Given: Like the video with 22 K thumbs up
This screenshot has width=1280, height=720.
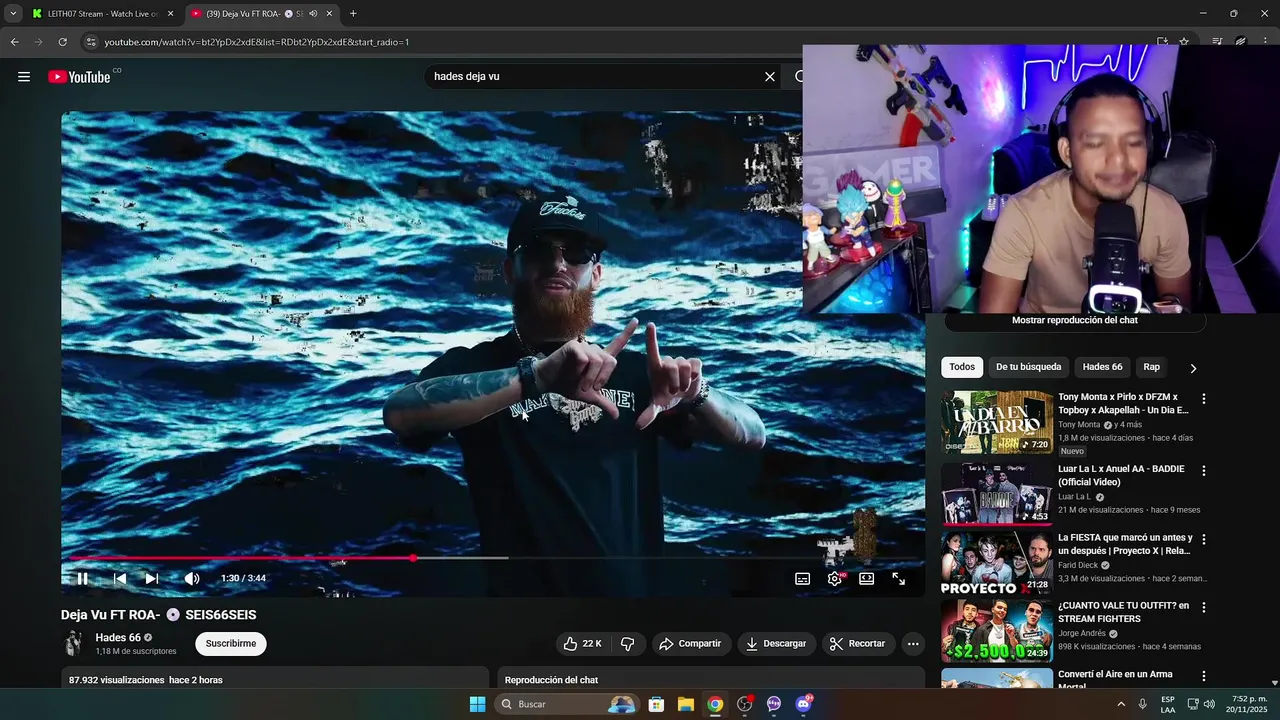Looking at the screenshot, I should (583, 643).
